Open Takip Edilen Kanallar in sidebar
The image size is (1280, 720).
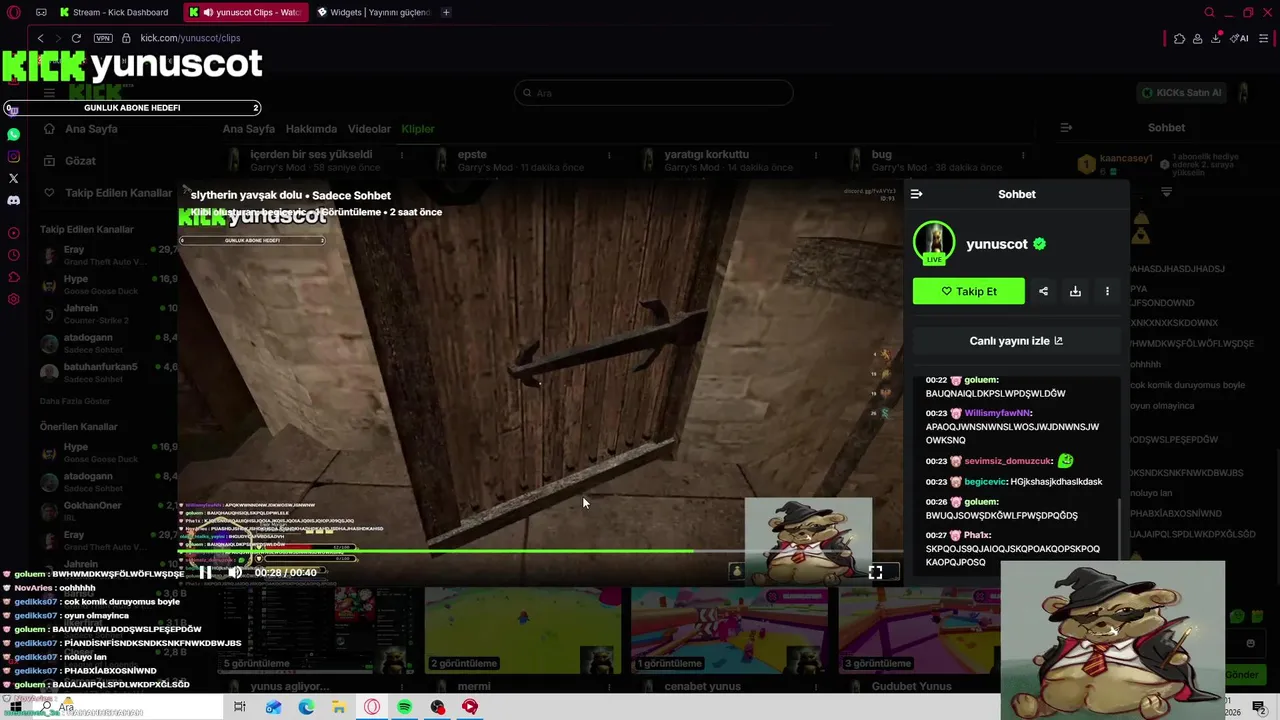[x=108, y=193]
